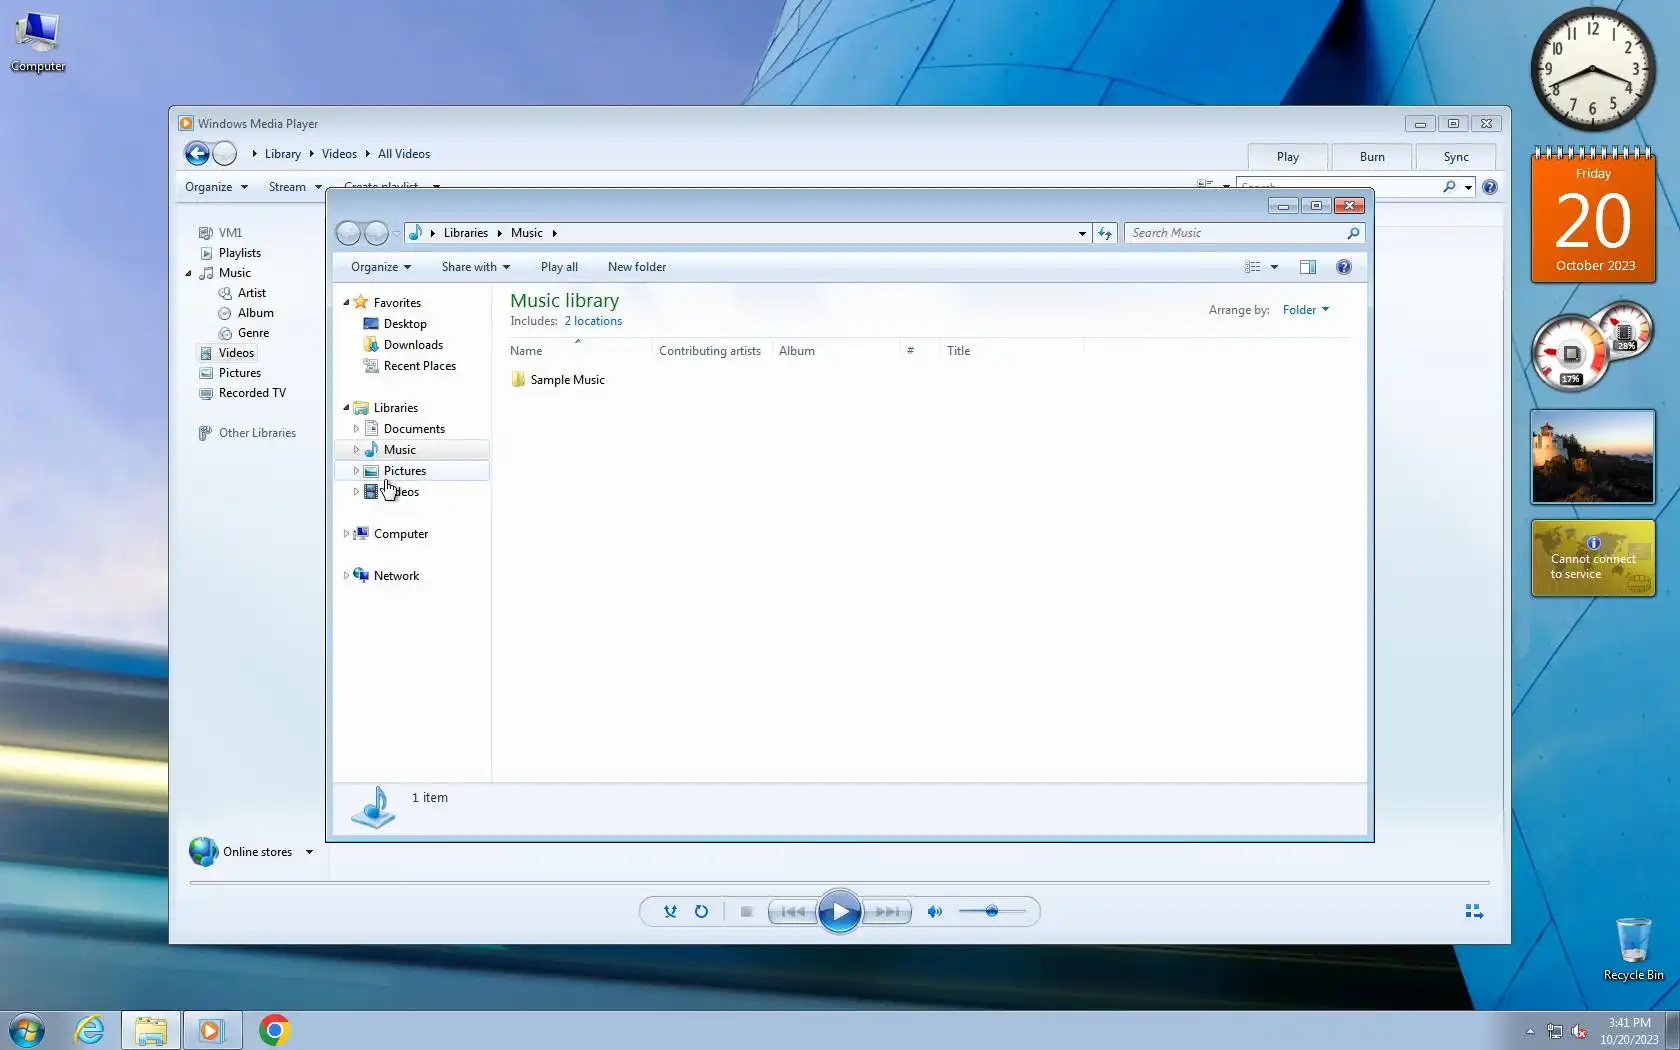
Task: Select Recorded TV in Media Player sidebar
Action: pyautogui.click(x=252, y=393)
